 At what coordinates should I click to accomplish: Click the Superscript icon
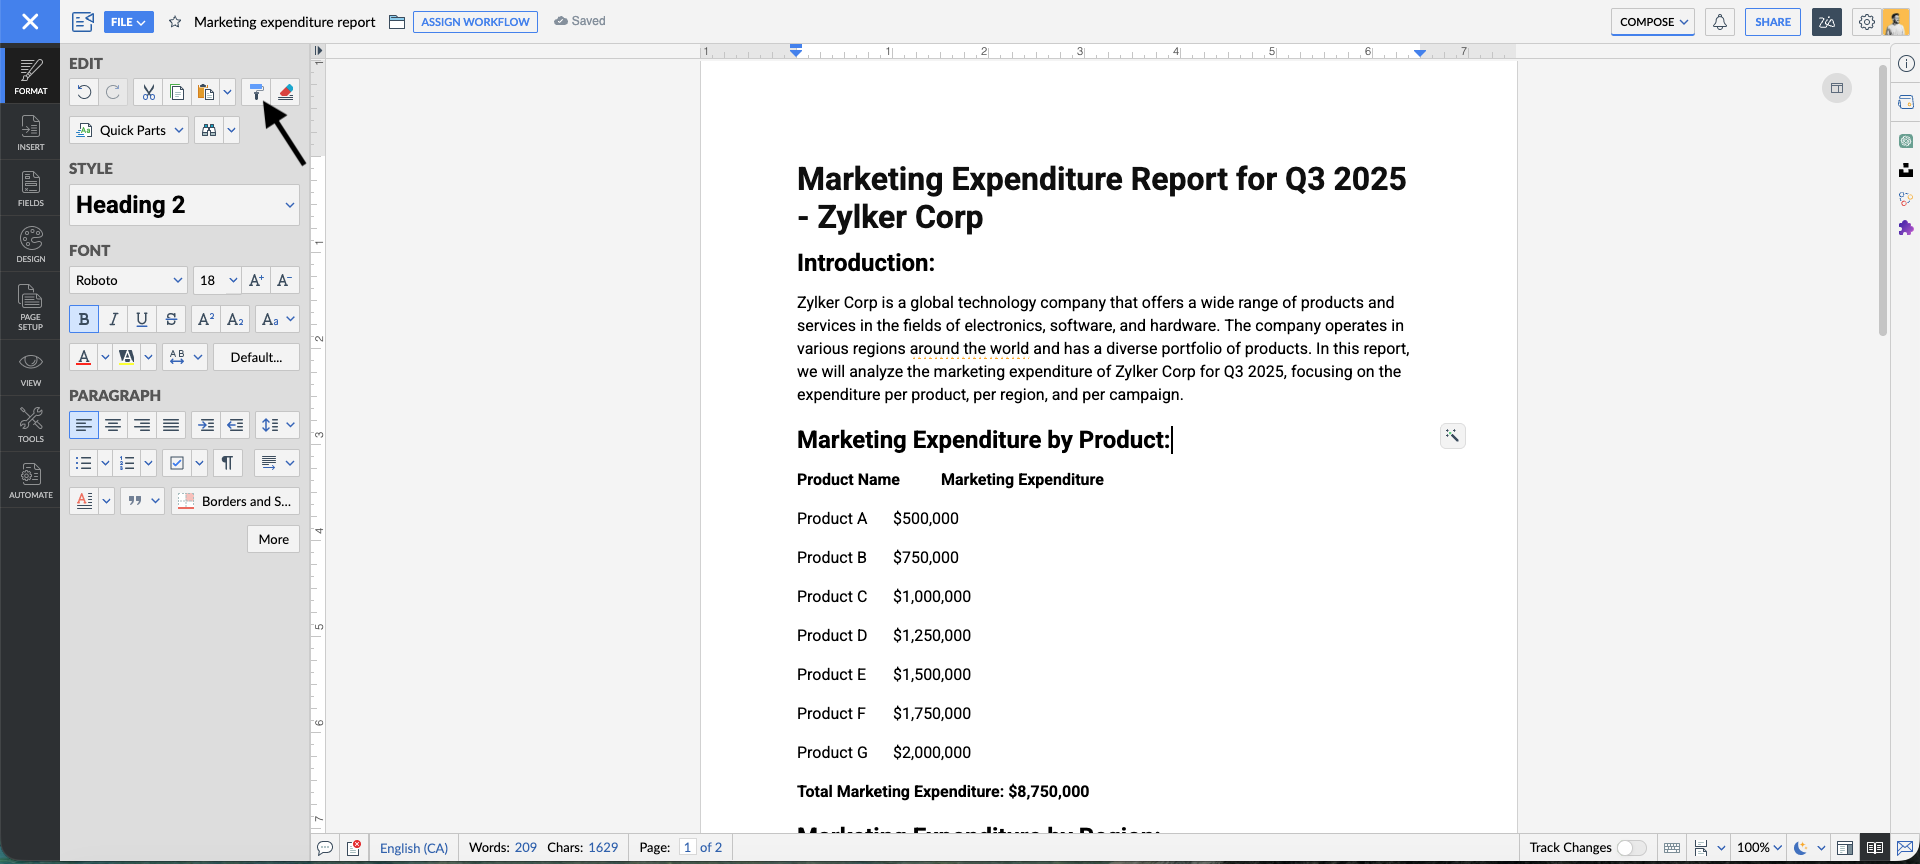pyautogui.click(x=206, y=319)
